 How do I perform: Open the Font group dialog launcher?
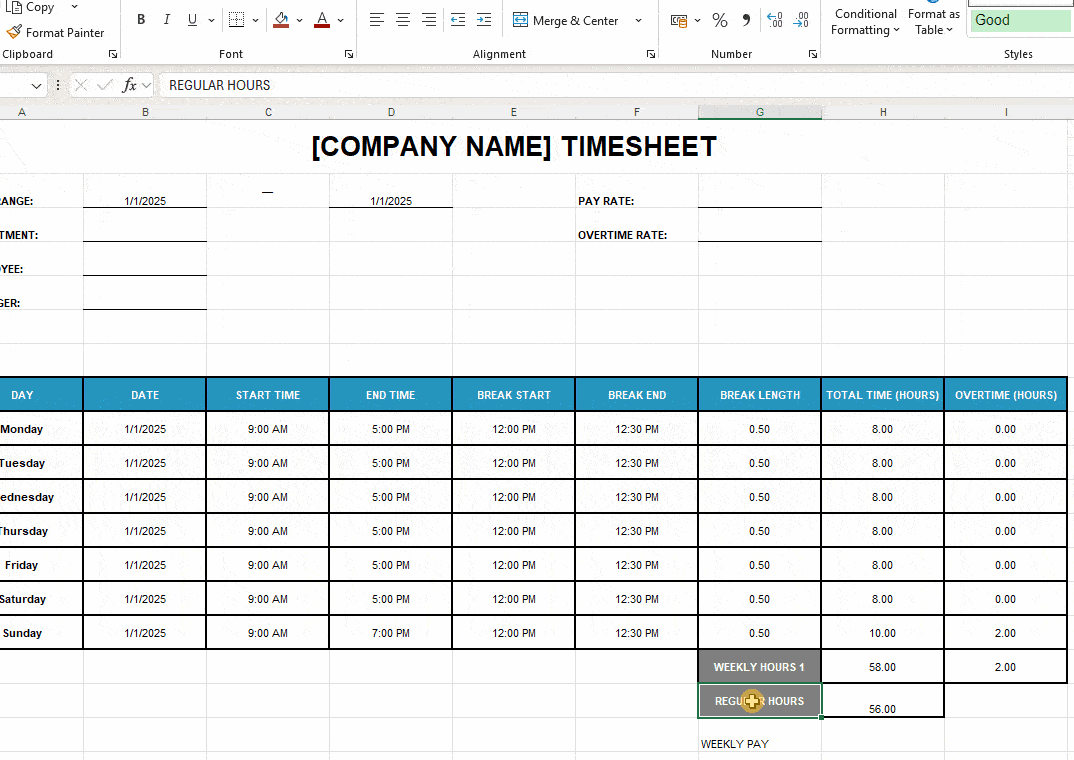[348, 54]
